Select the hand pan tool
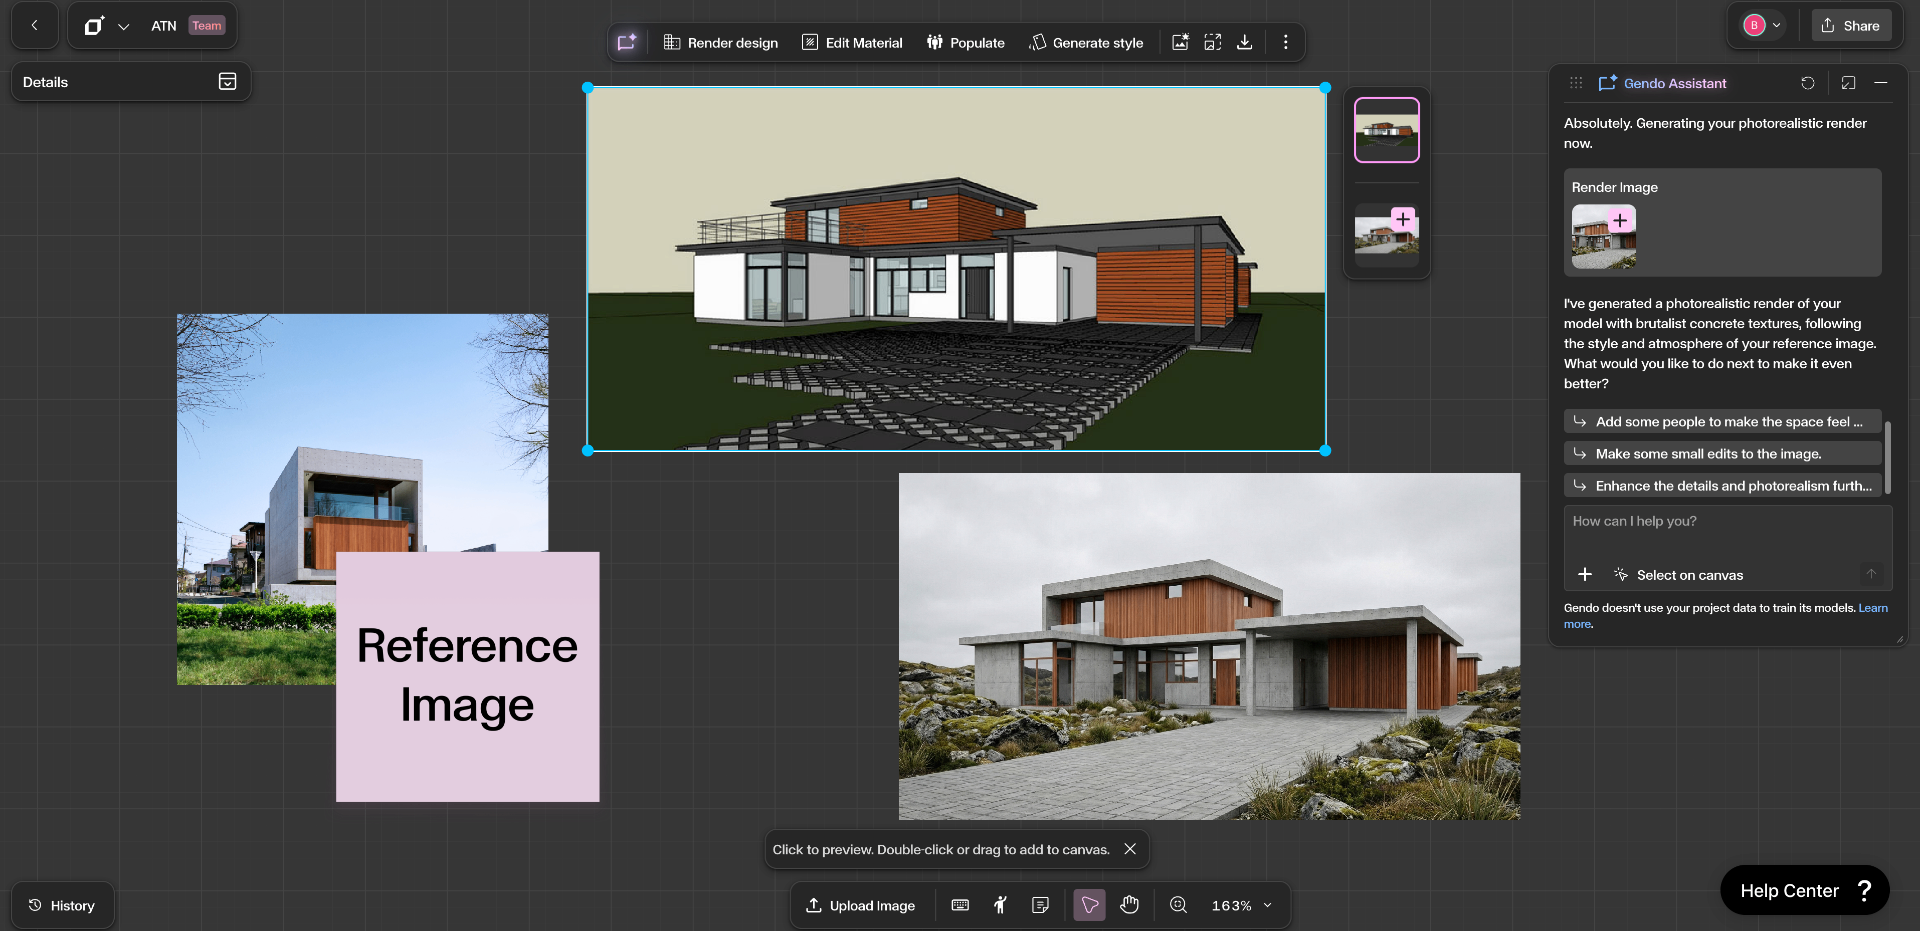This screenshot has height=931, width=1920. click(1129, 905)
